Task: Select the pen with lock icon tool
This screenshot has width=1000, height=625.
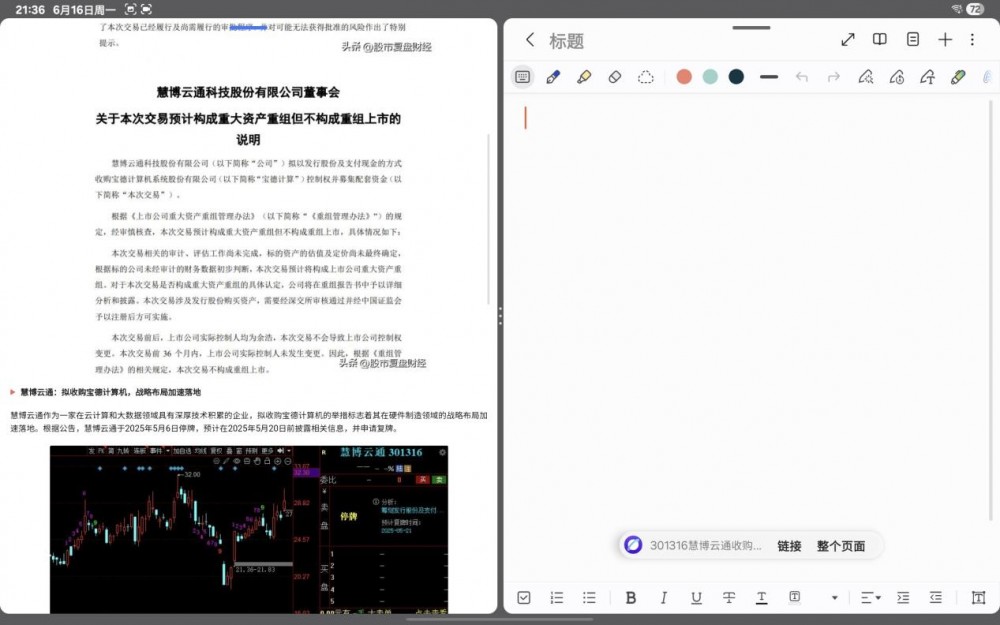Action: coord(897,77)
